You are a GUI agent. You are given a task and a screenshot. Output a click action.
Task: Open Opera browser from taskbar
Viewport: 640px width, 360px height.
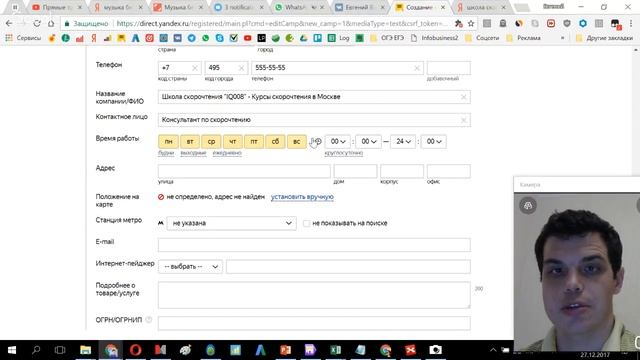pyautogui.click(x=136, y=350)
